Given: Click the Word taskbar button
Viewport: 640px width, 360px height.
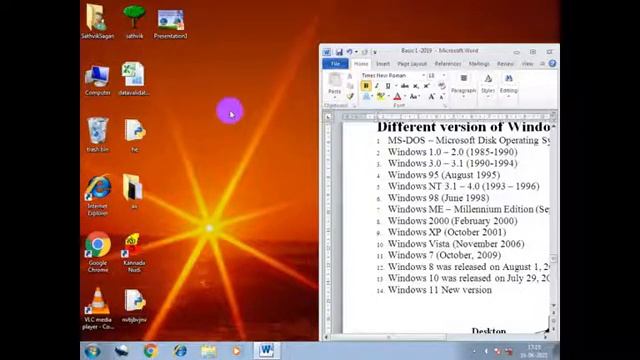Looking at the screenshot, I should 267,351.
